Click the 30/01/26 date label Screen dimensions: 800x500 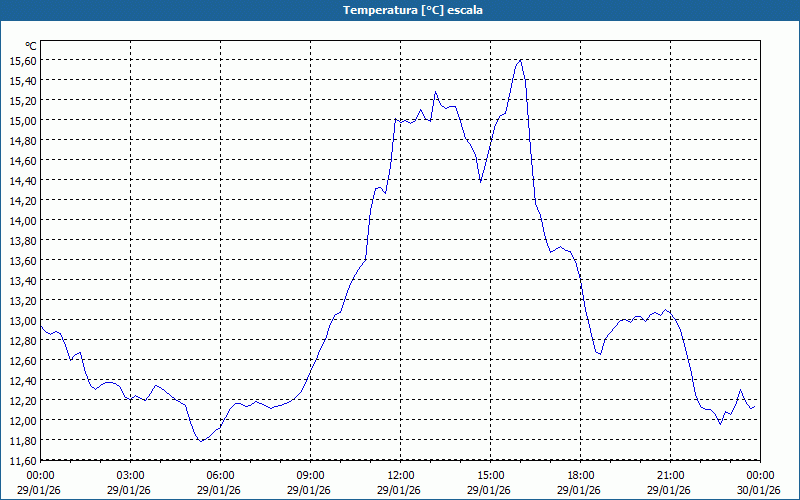click(x=759, y=490)
